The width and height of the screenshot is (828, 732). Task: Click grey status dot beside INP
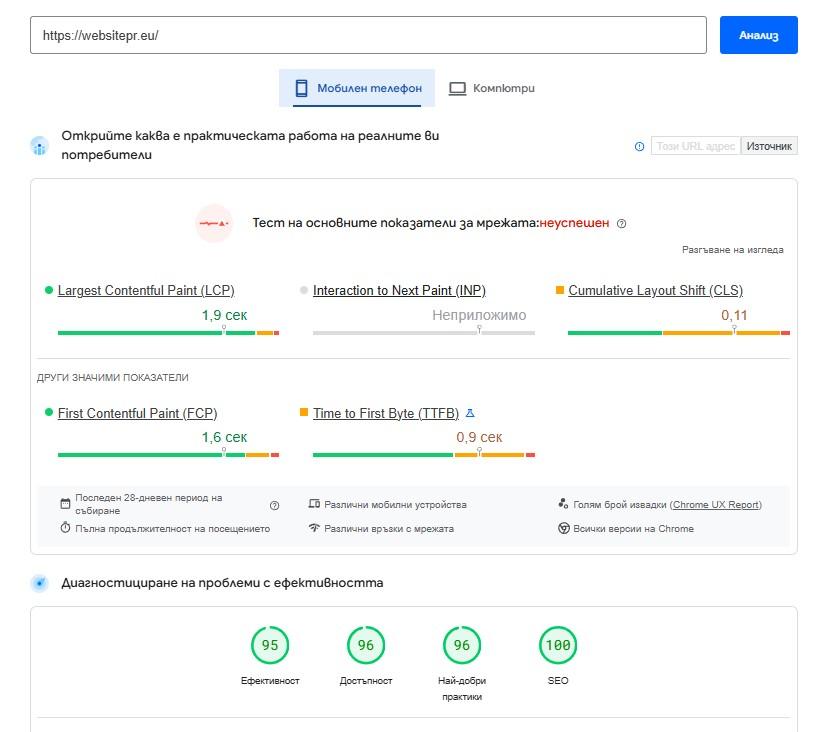tap(304, 290)
